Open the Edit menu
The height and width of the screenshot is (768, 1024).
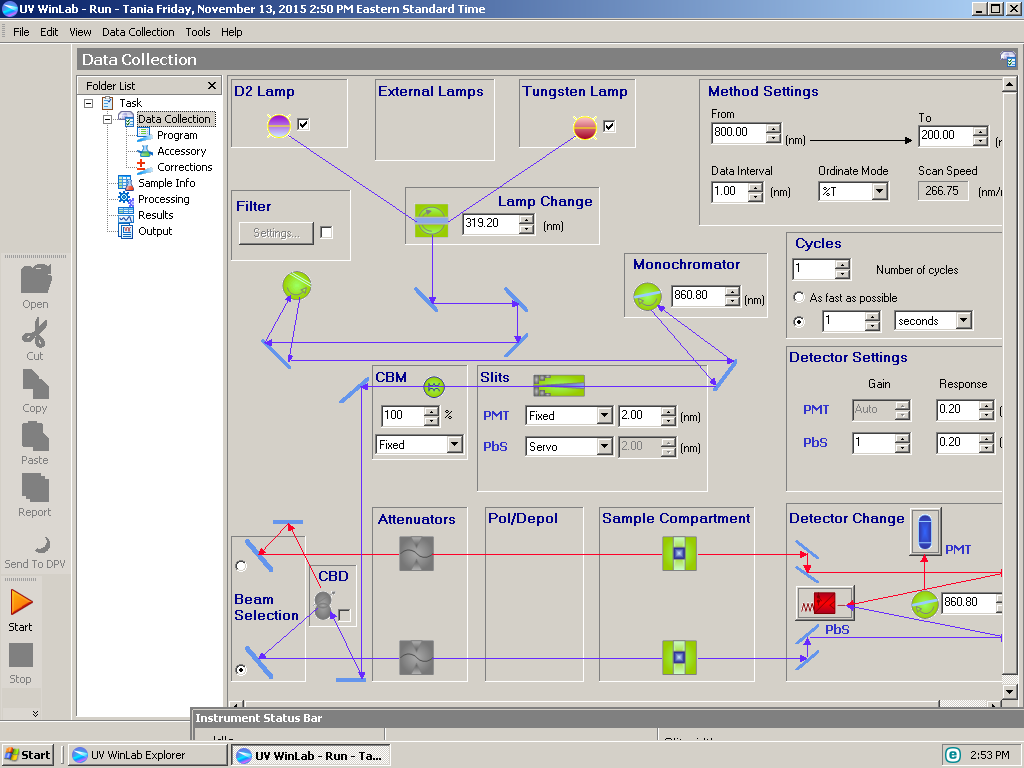coord(49,32)
